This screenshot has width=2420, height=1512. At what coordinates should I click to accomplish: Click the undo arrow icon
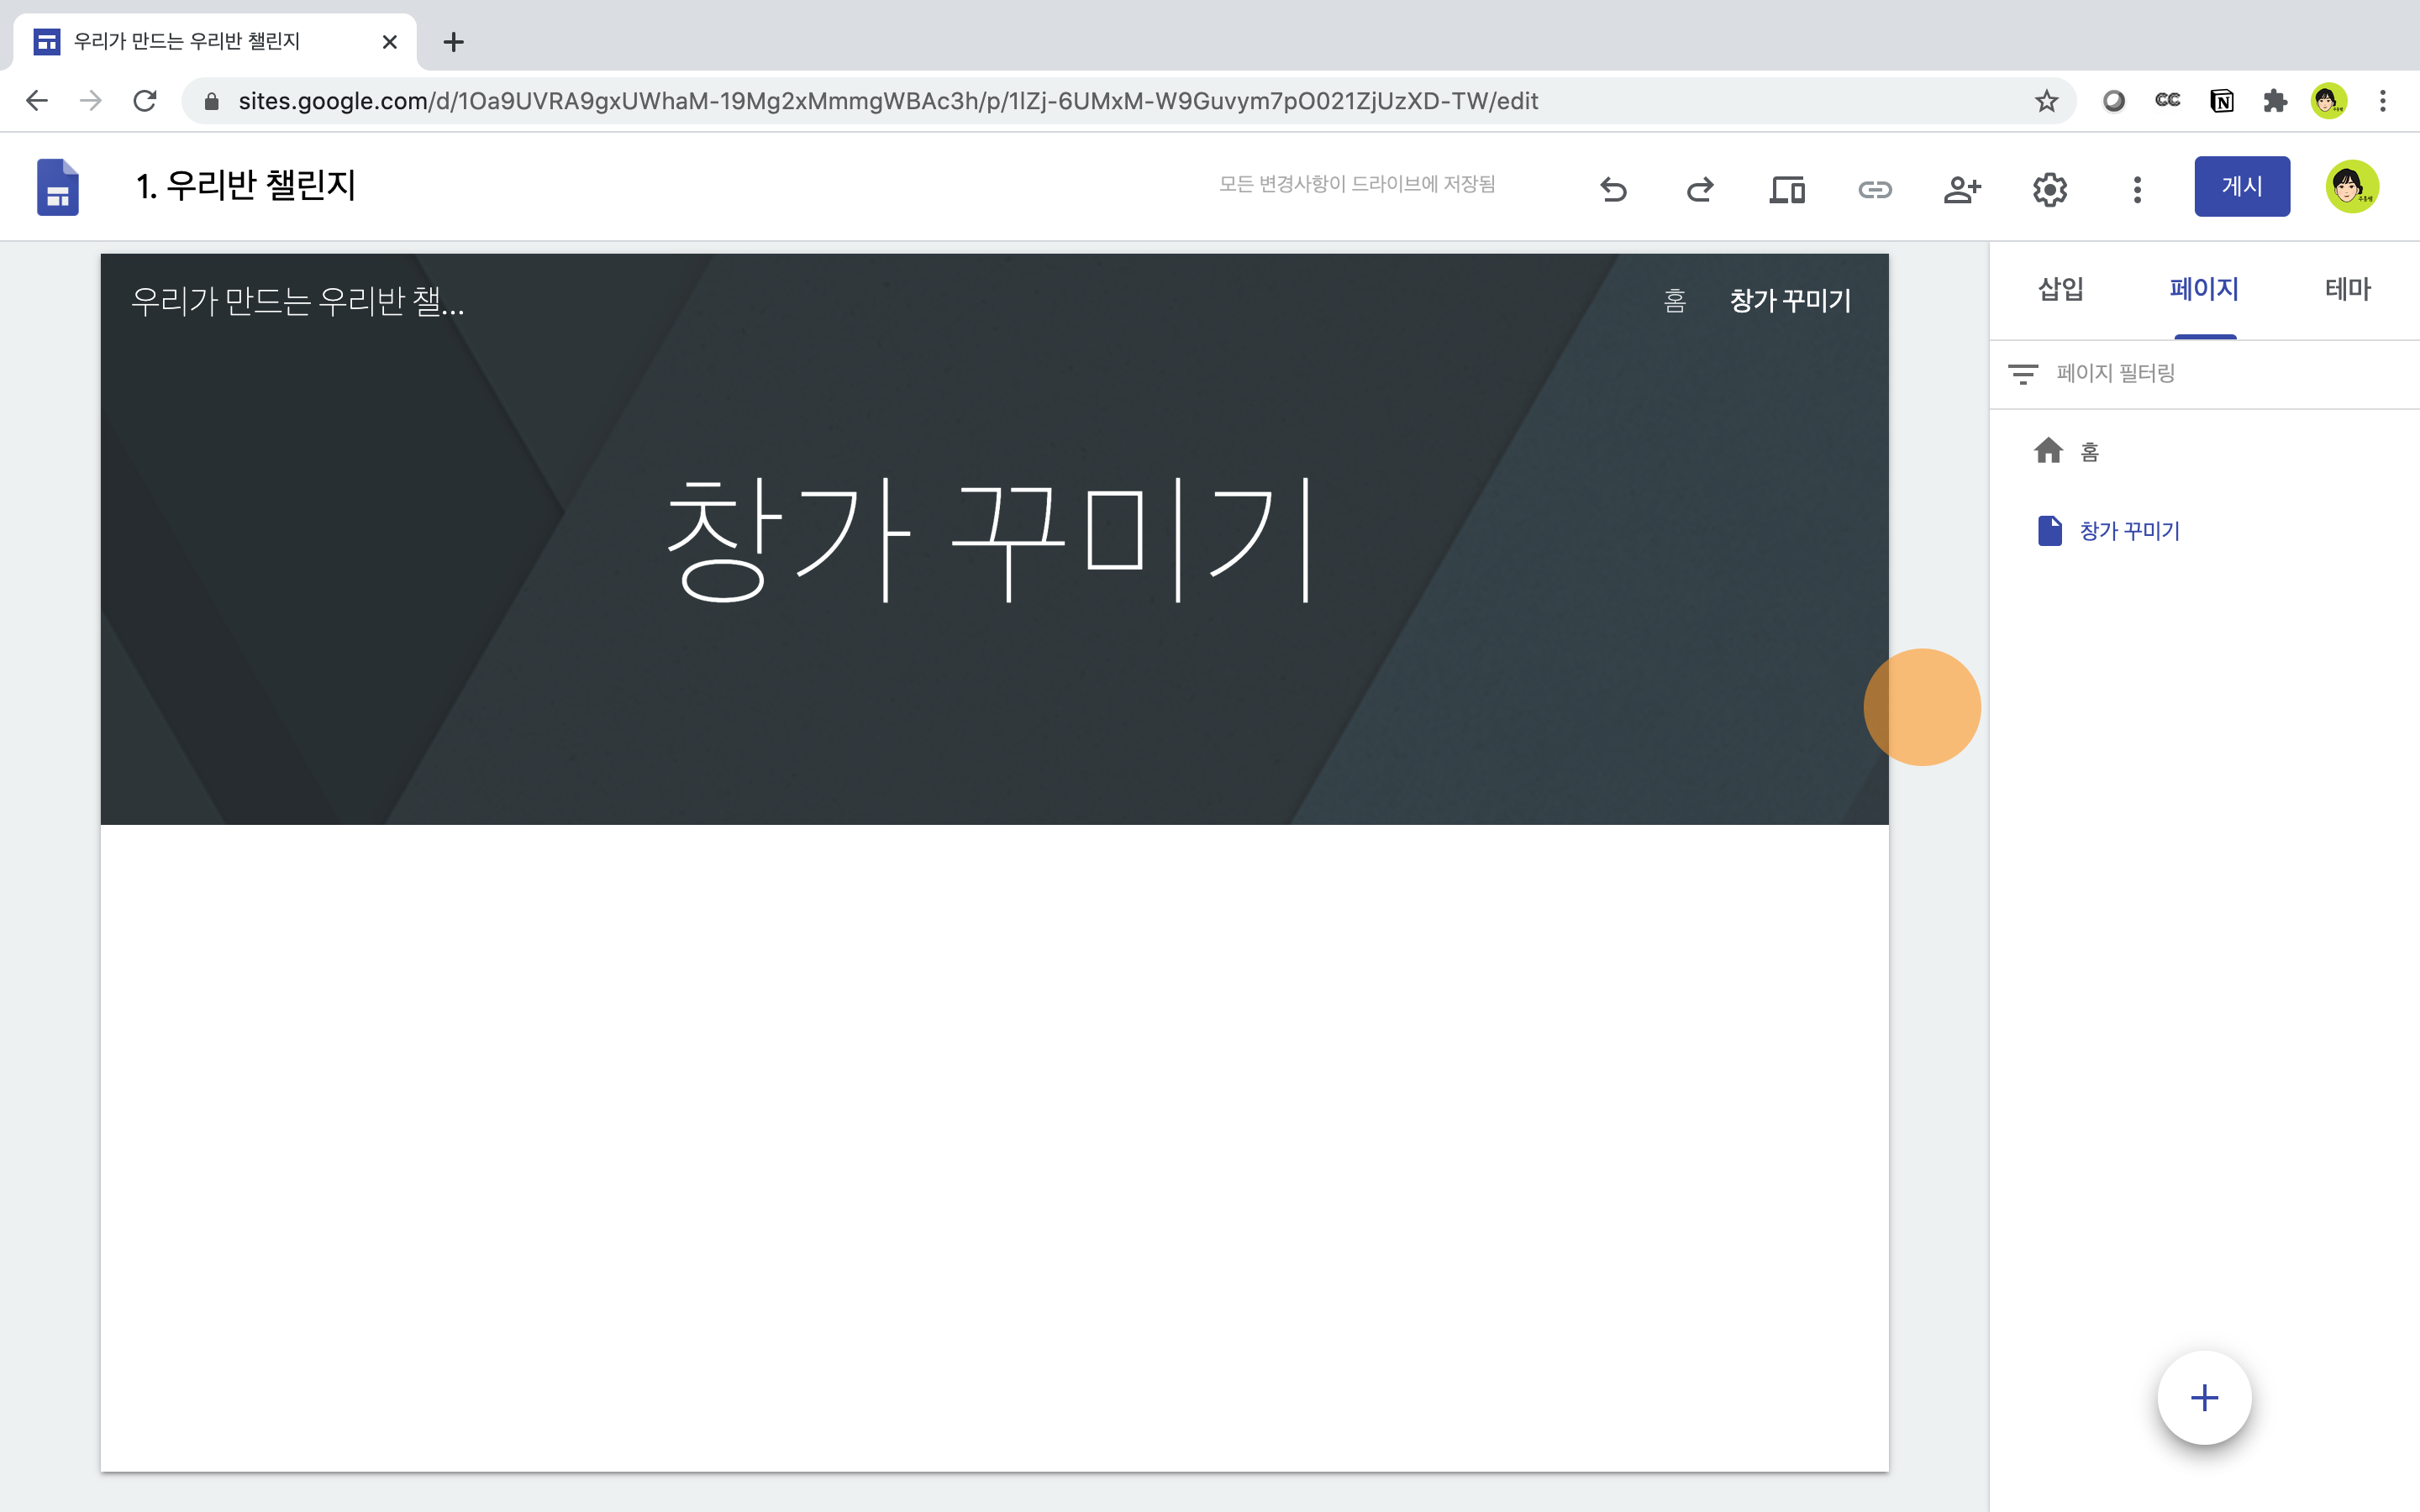pyautogui.click(x=1613, y=188)
